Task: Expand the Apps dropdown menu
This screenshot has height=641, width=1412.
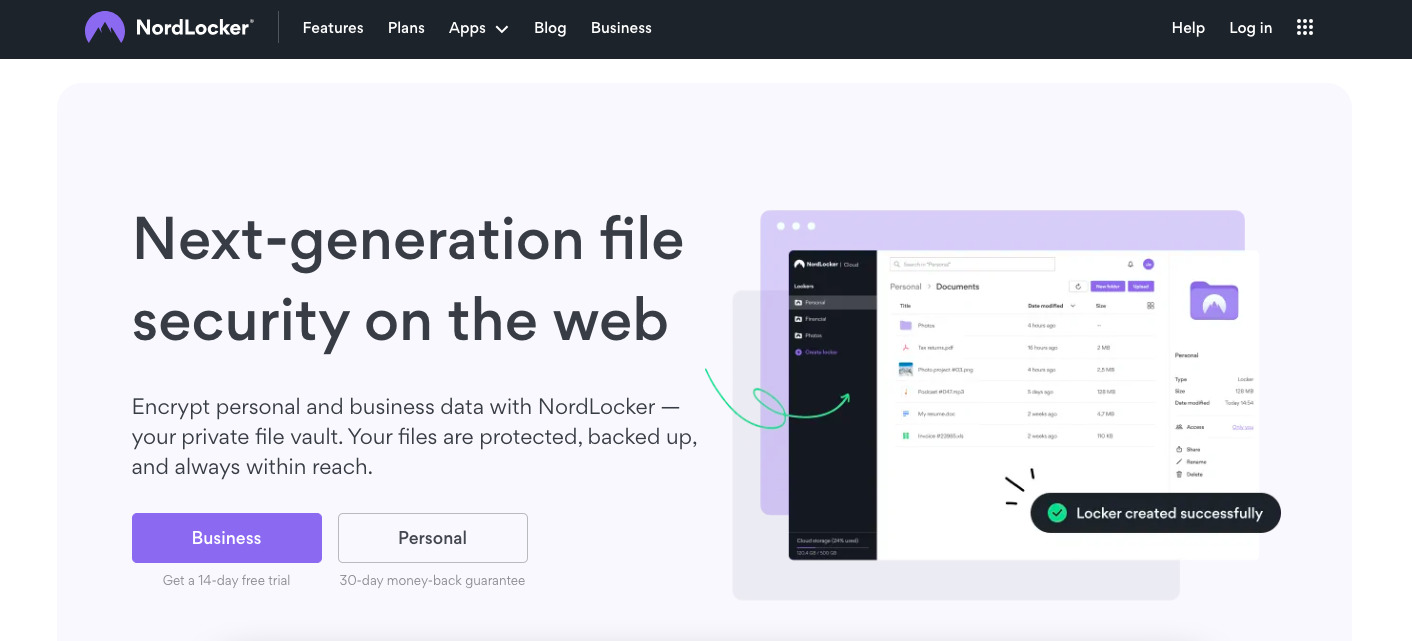Action: (x=478, y=28)
